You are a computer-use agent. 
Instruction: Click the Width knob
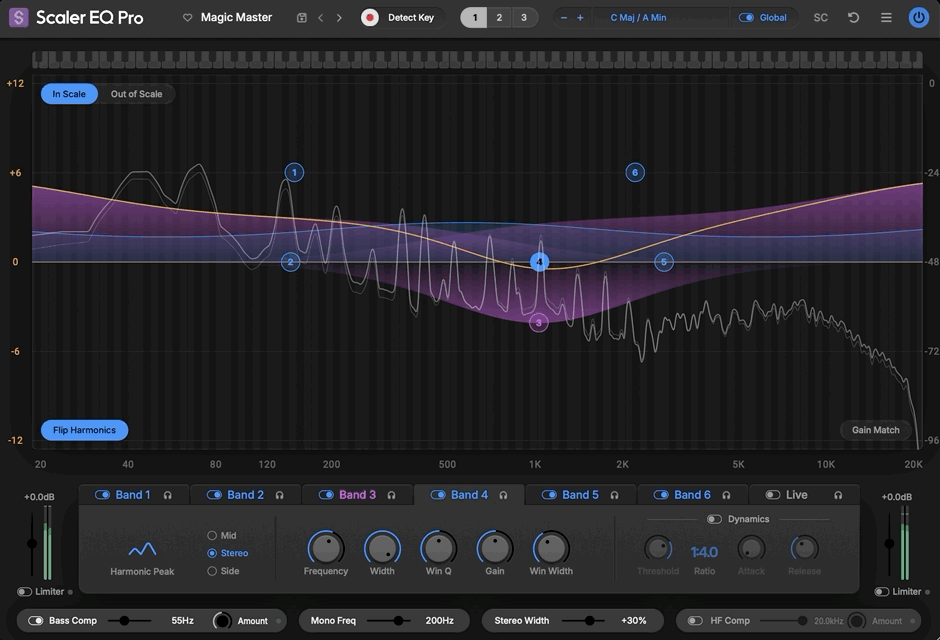point(382,548)
